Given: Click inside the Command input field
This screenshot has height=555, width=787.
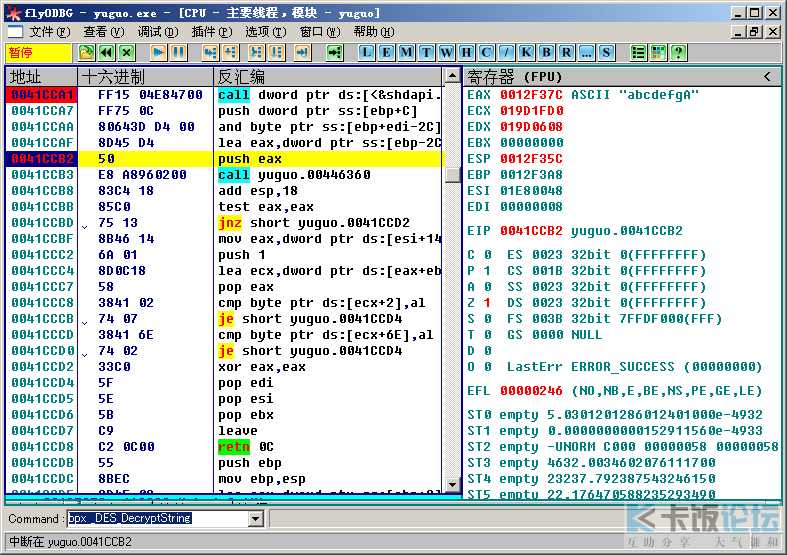Looking at the screenshot, I should pos(158,518).
